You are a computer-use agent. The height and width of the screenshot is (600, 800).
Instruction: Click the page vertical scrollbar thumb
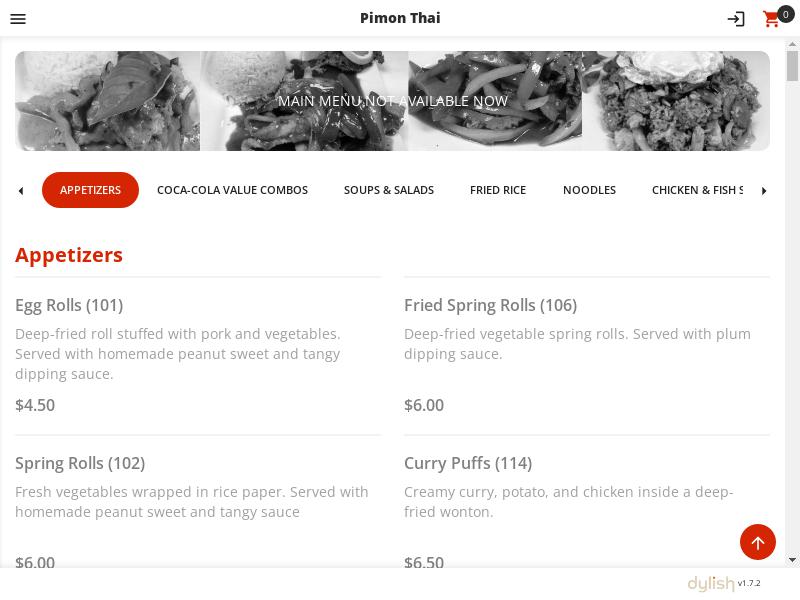point(792,65)
